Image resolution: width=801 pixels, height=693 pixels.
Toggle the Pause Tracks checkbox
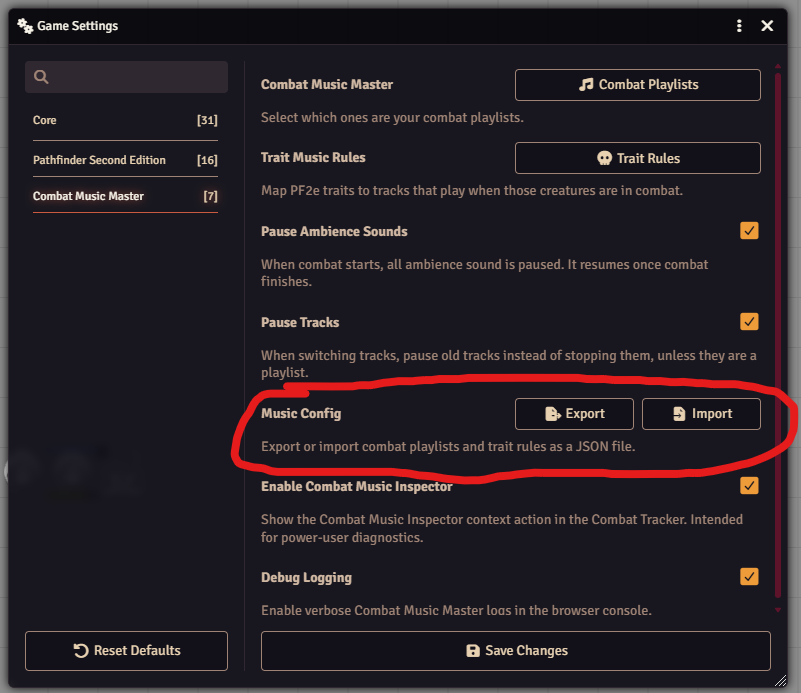(749, 322)
